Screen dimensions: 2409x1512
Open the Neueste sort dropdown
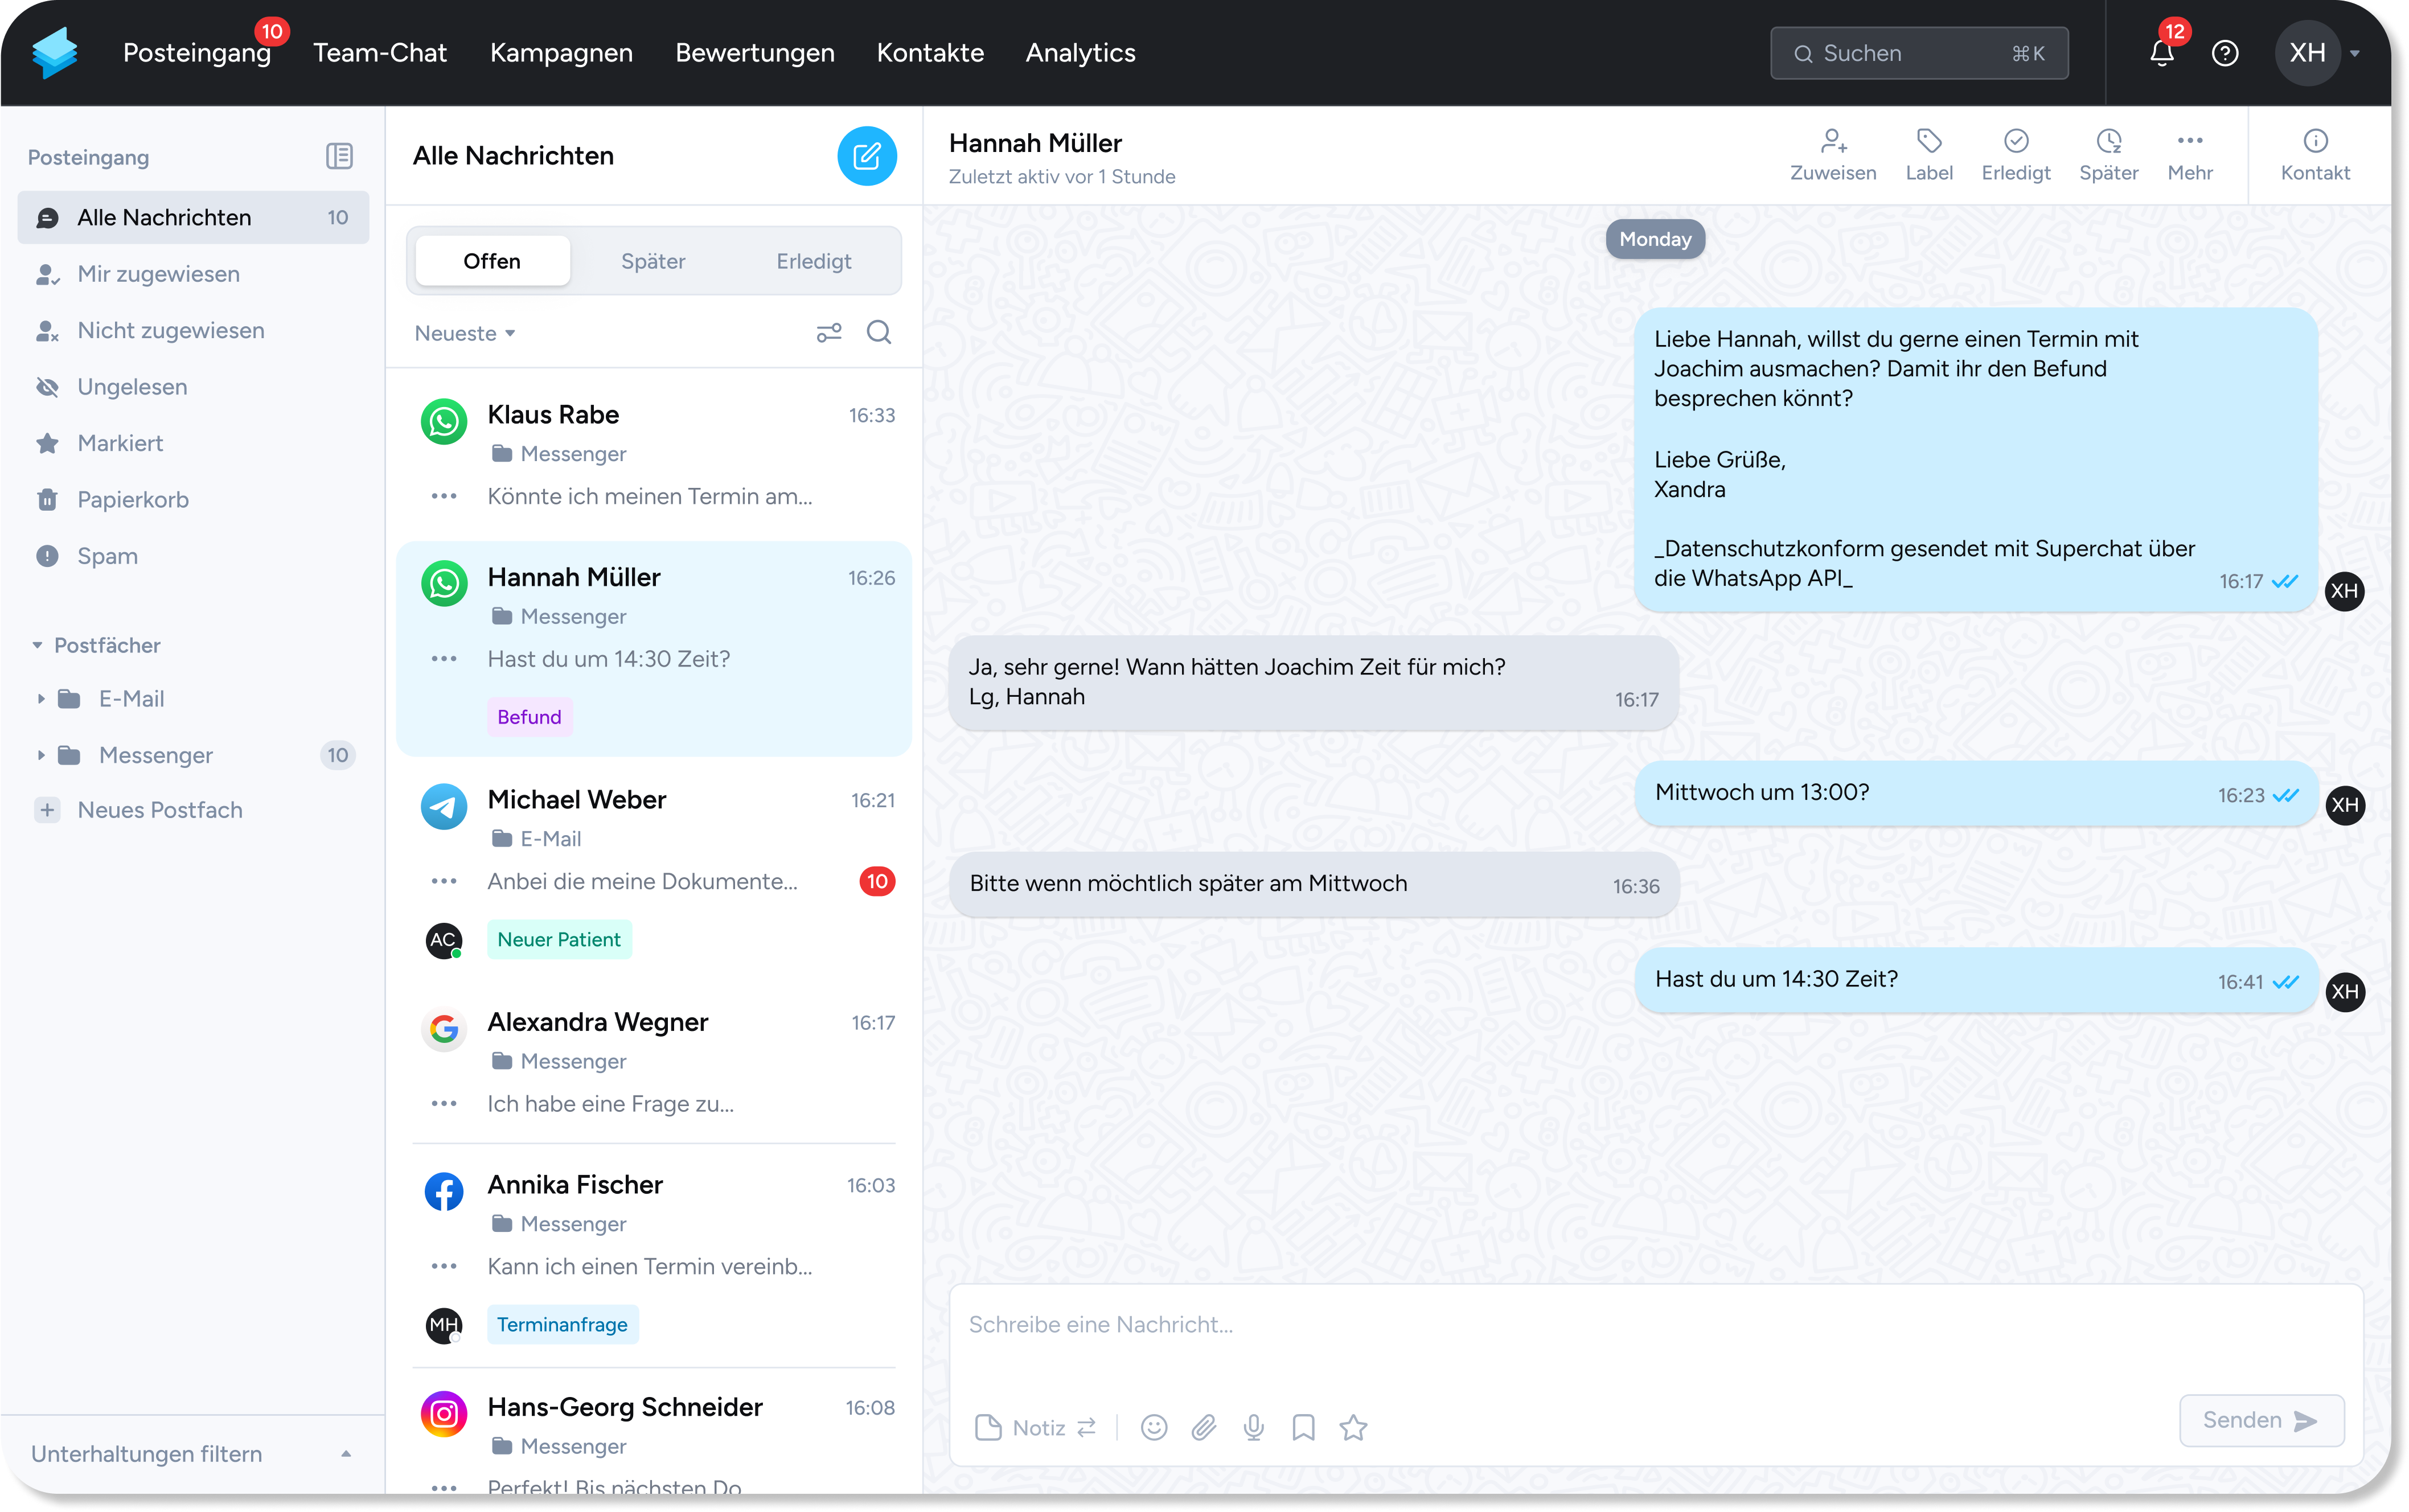click(465, 333)
